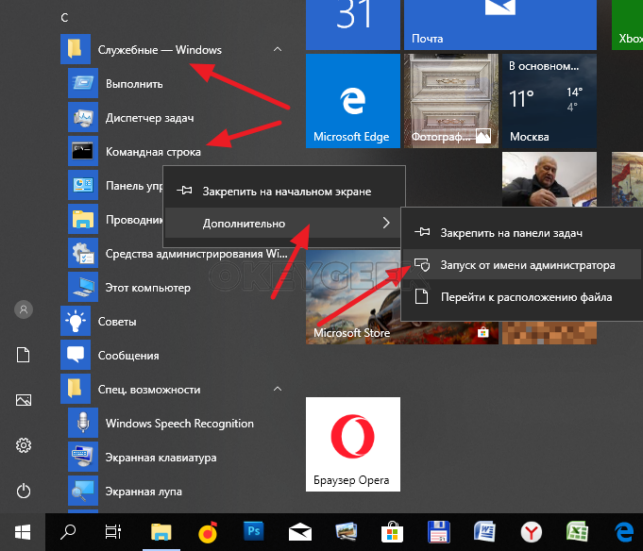Open Yandex Browser on the taskbar
This screenshot has width=643, height=551.
click(x=531, y=533)
